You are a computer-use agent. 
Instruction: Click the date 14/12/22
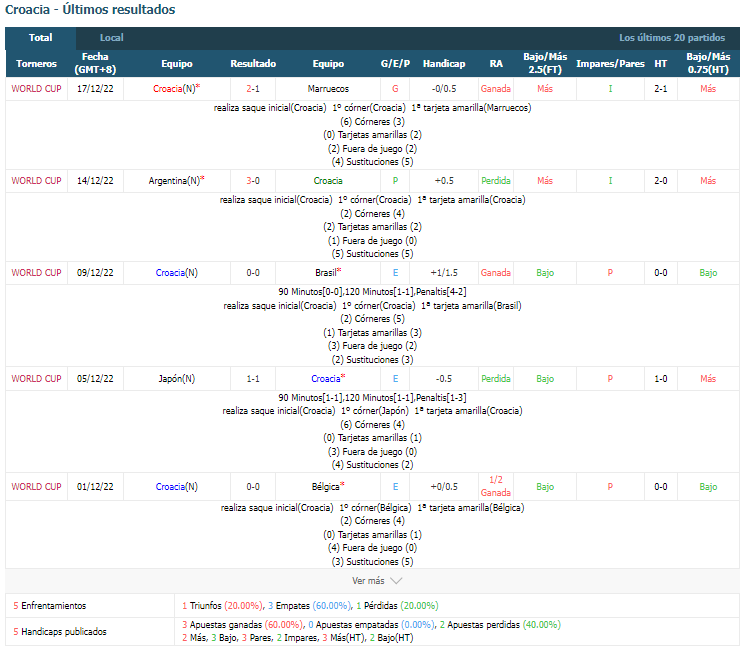[x=95, y=181]
